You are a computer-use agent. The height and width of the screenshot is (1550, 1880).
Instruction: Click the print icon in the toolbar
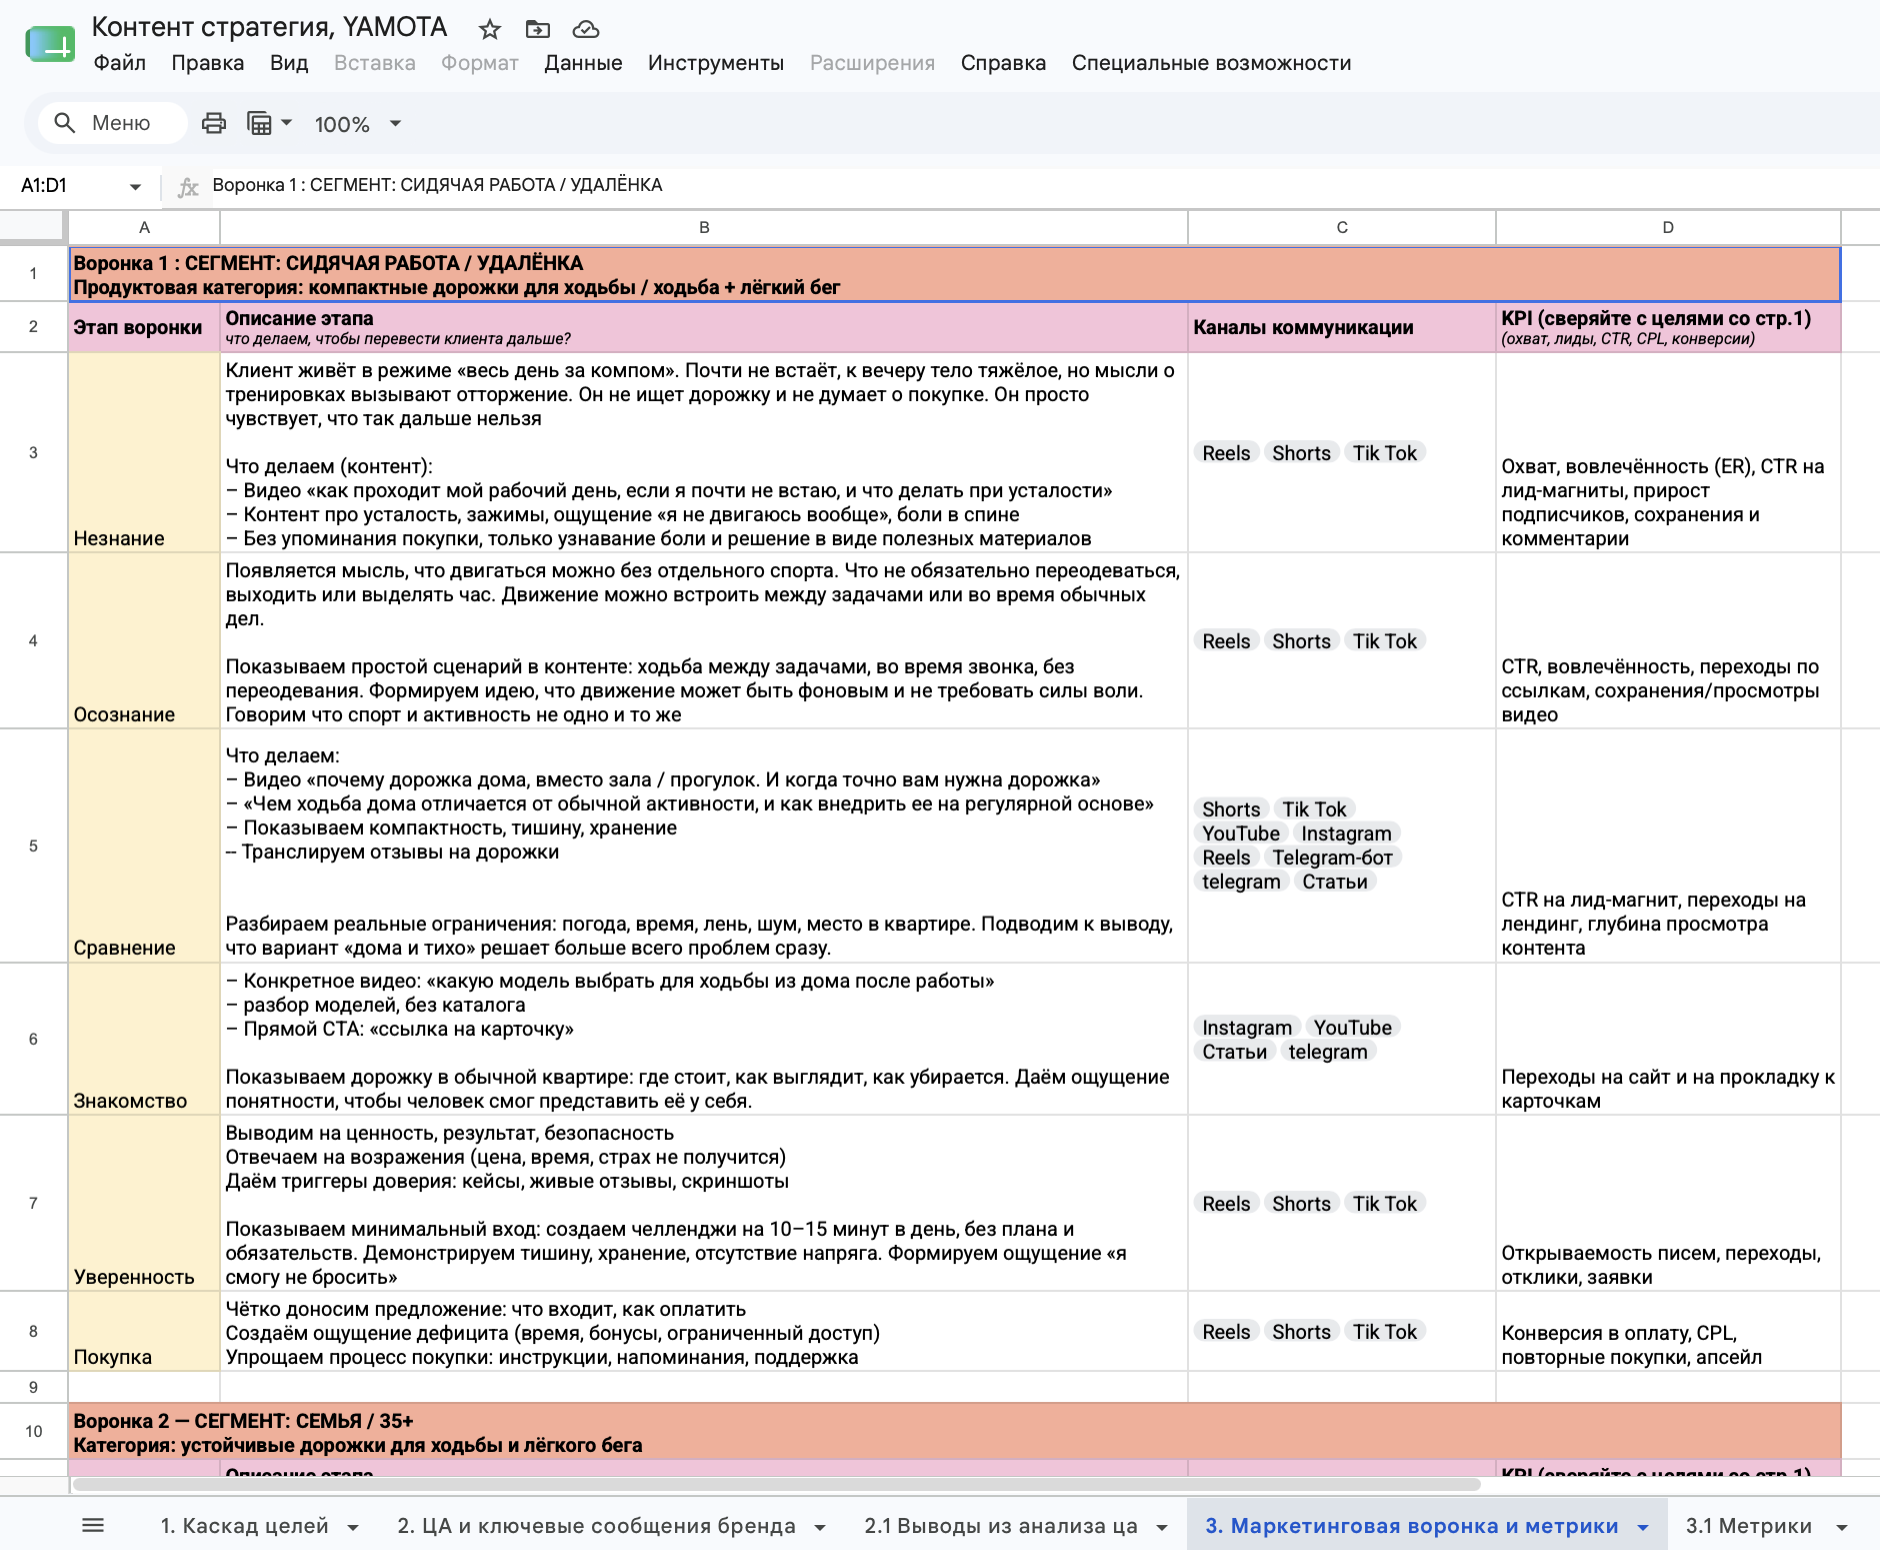(214, 123)
